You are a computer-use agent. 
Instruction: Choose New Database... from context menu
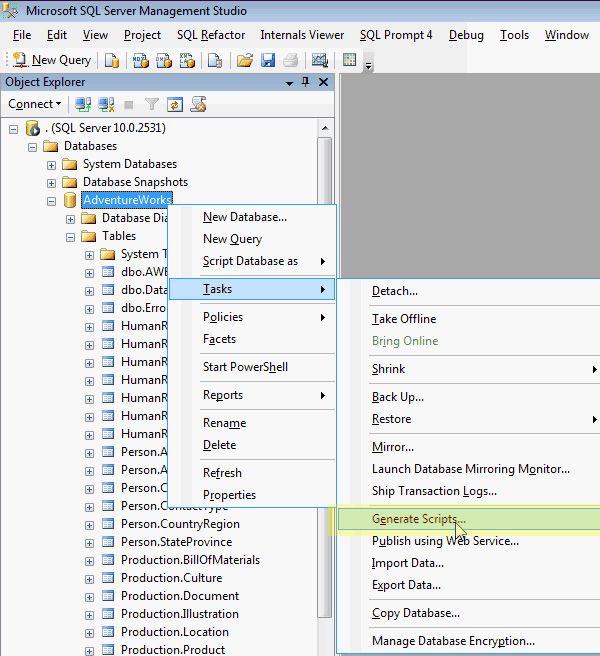(x=252, y=217)
